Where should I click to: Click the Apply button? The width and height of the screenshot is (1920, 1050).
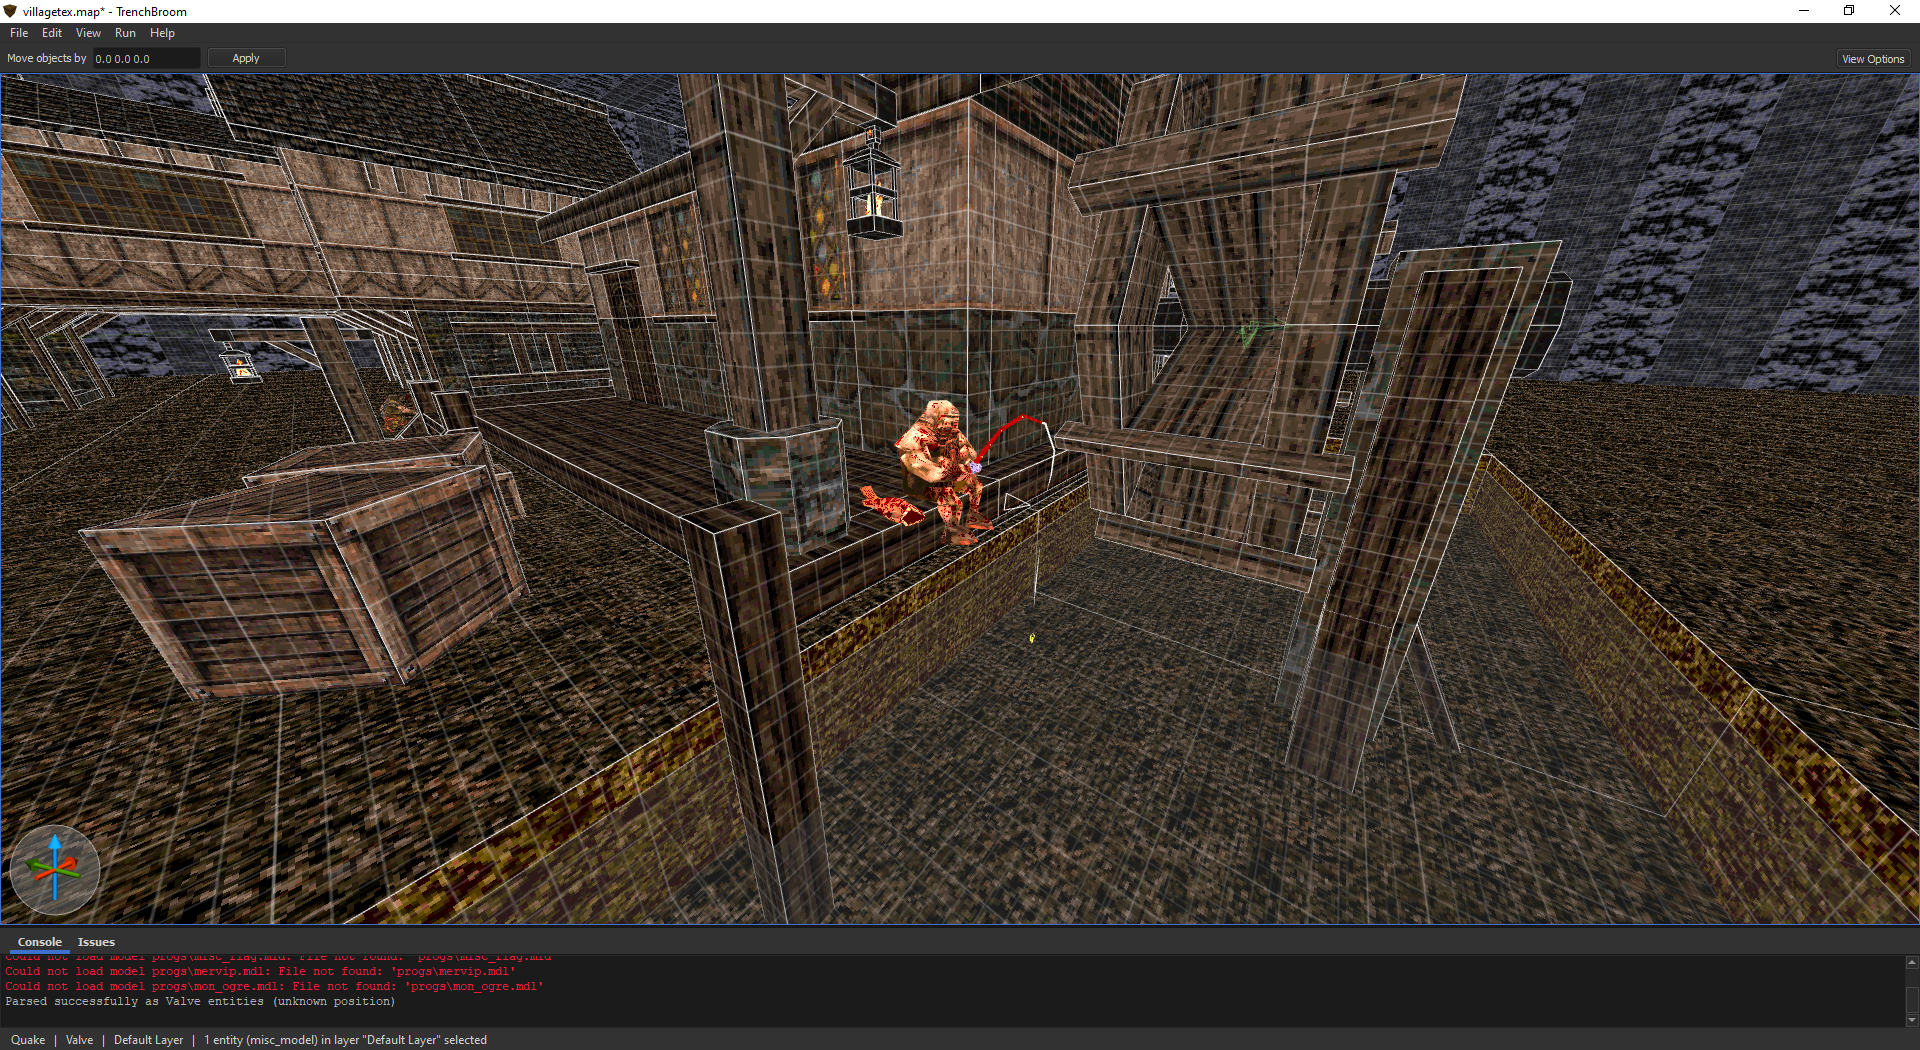click(246, 58)
